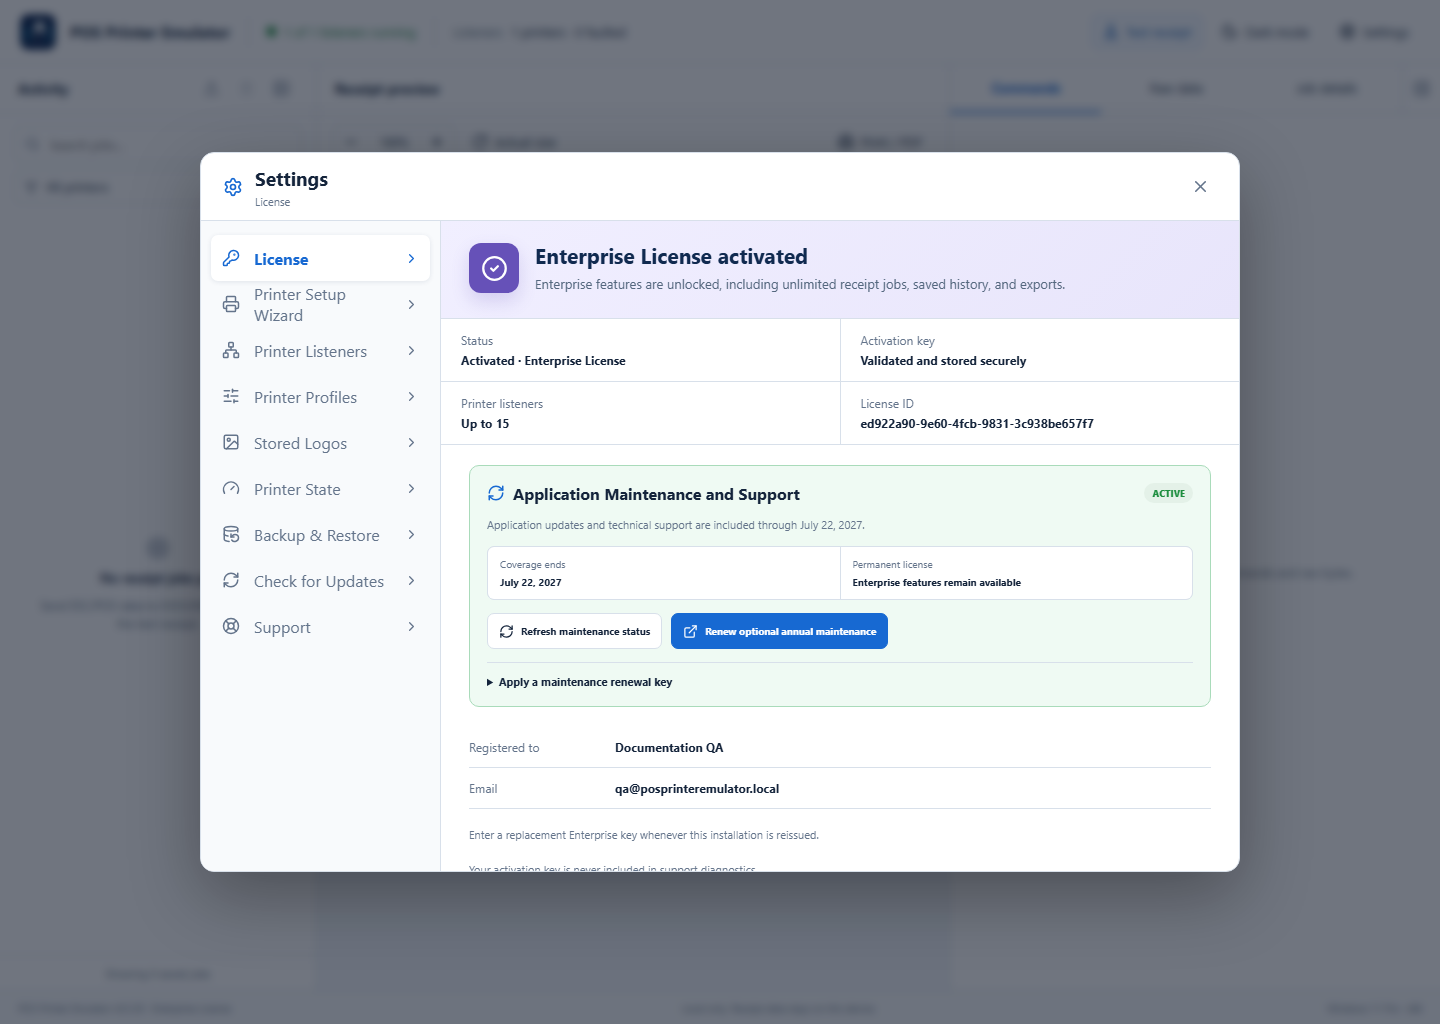Screen dimensions: 1440x1024
Task: Go to Printer Listeners settings
Action: pyautogui.click(x=320, y=351)
